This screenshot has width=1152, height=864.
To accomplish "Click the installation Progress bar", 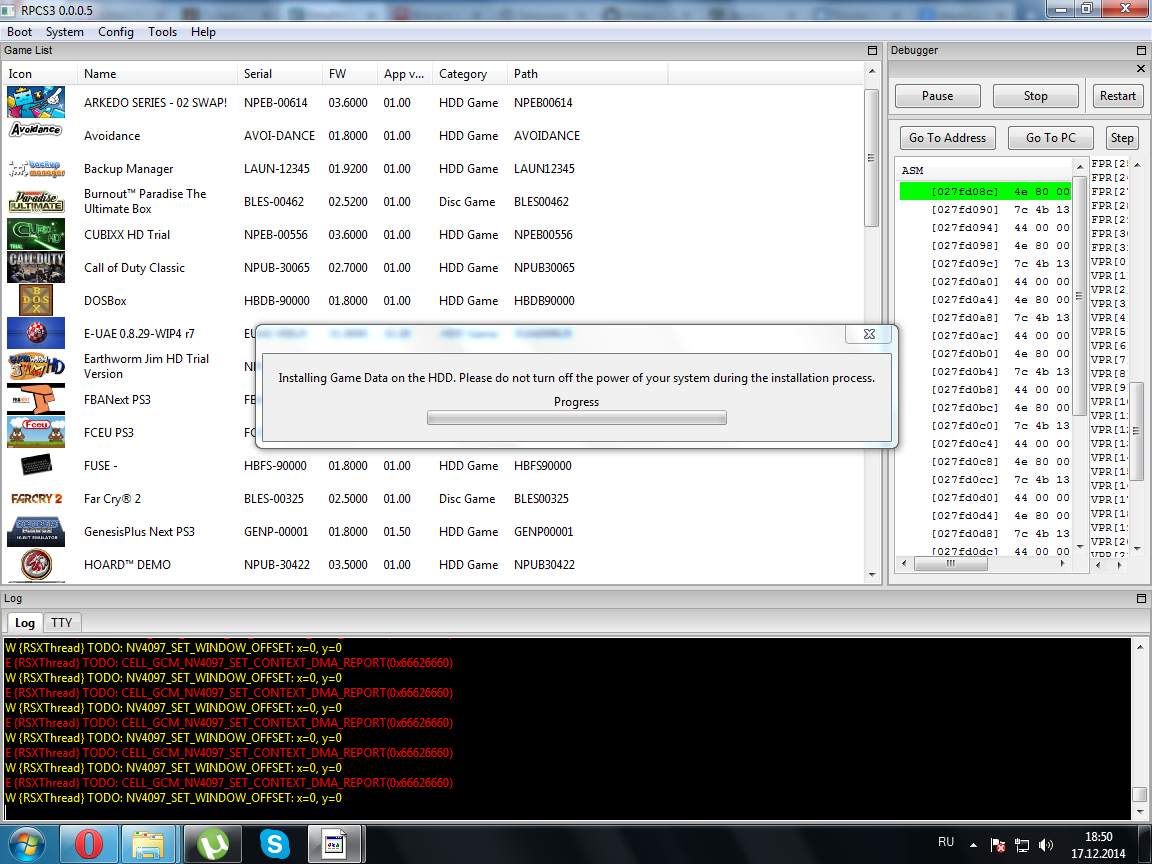I will pos(576,418).
